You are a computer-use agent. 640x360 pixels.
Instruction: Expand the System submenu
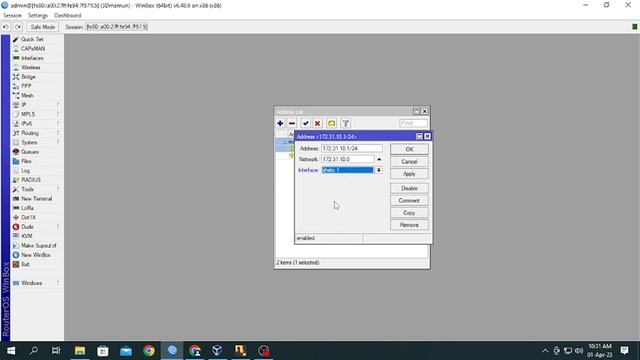(29, 142)
